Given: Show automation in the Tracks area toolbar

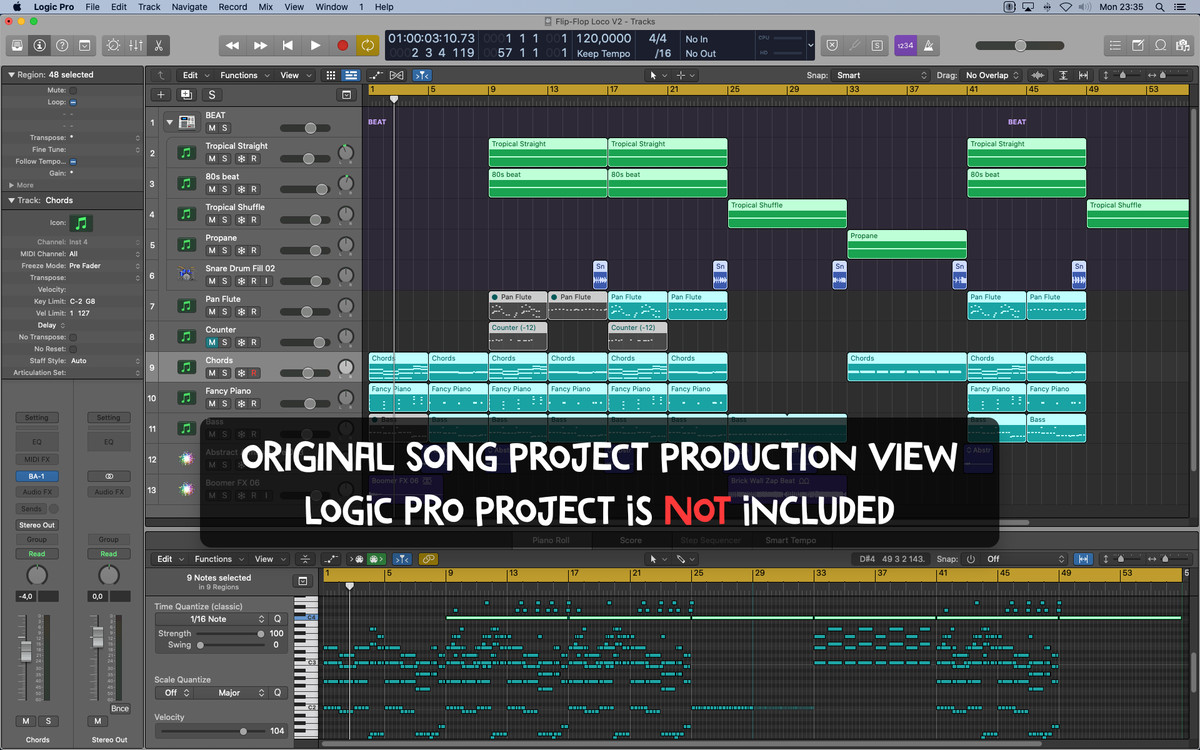Looking at the screenshot, I should (x=376, y=75).
